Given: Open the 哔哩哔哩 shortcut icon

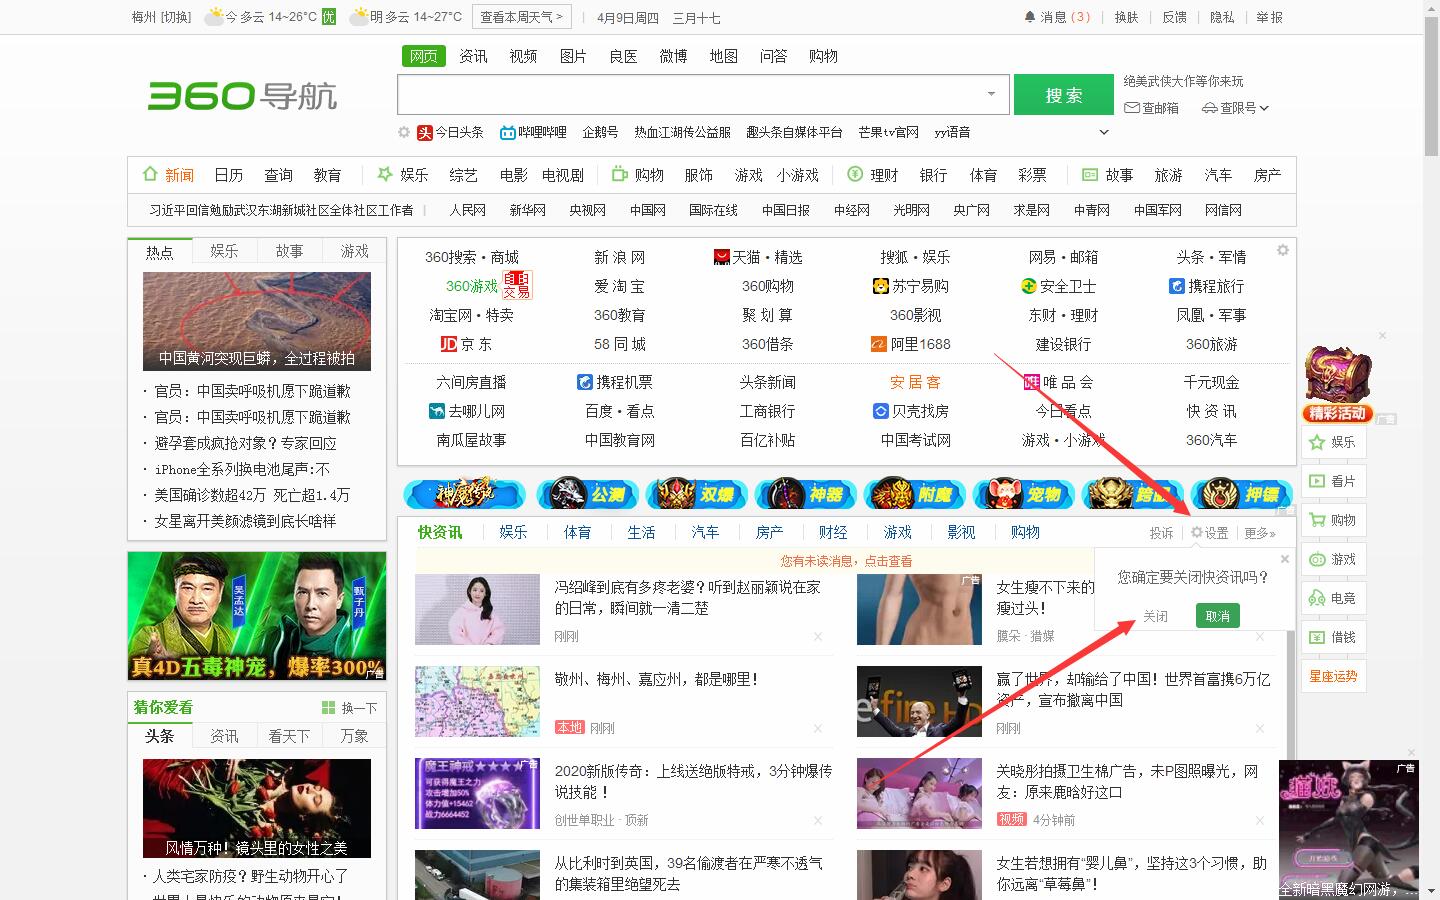Looking at the screenshot, I should 508,132.
